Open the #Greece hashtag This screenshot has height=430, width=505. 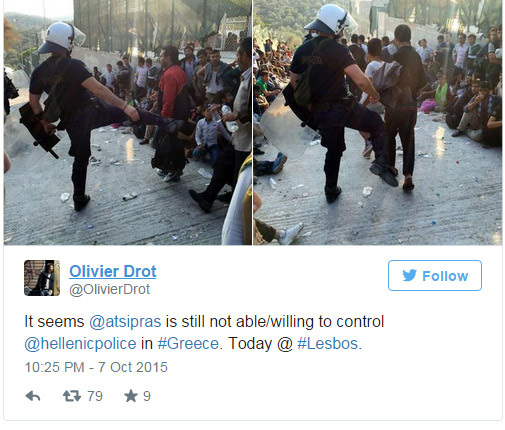[188, 343]
